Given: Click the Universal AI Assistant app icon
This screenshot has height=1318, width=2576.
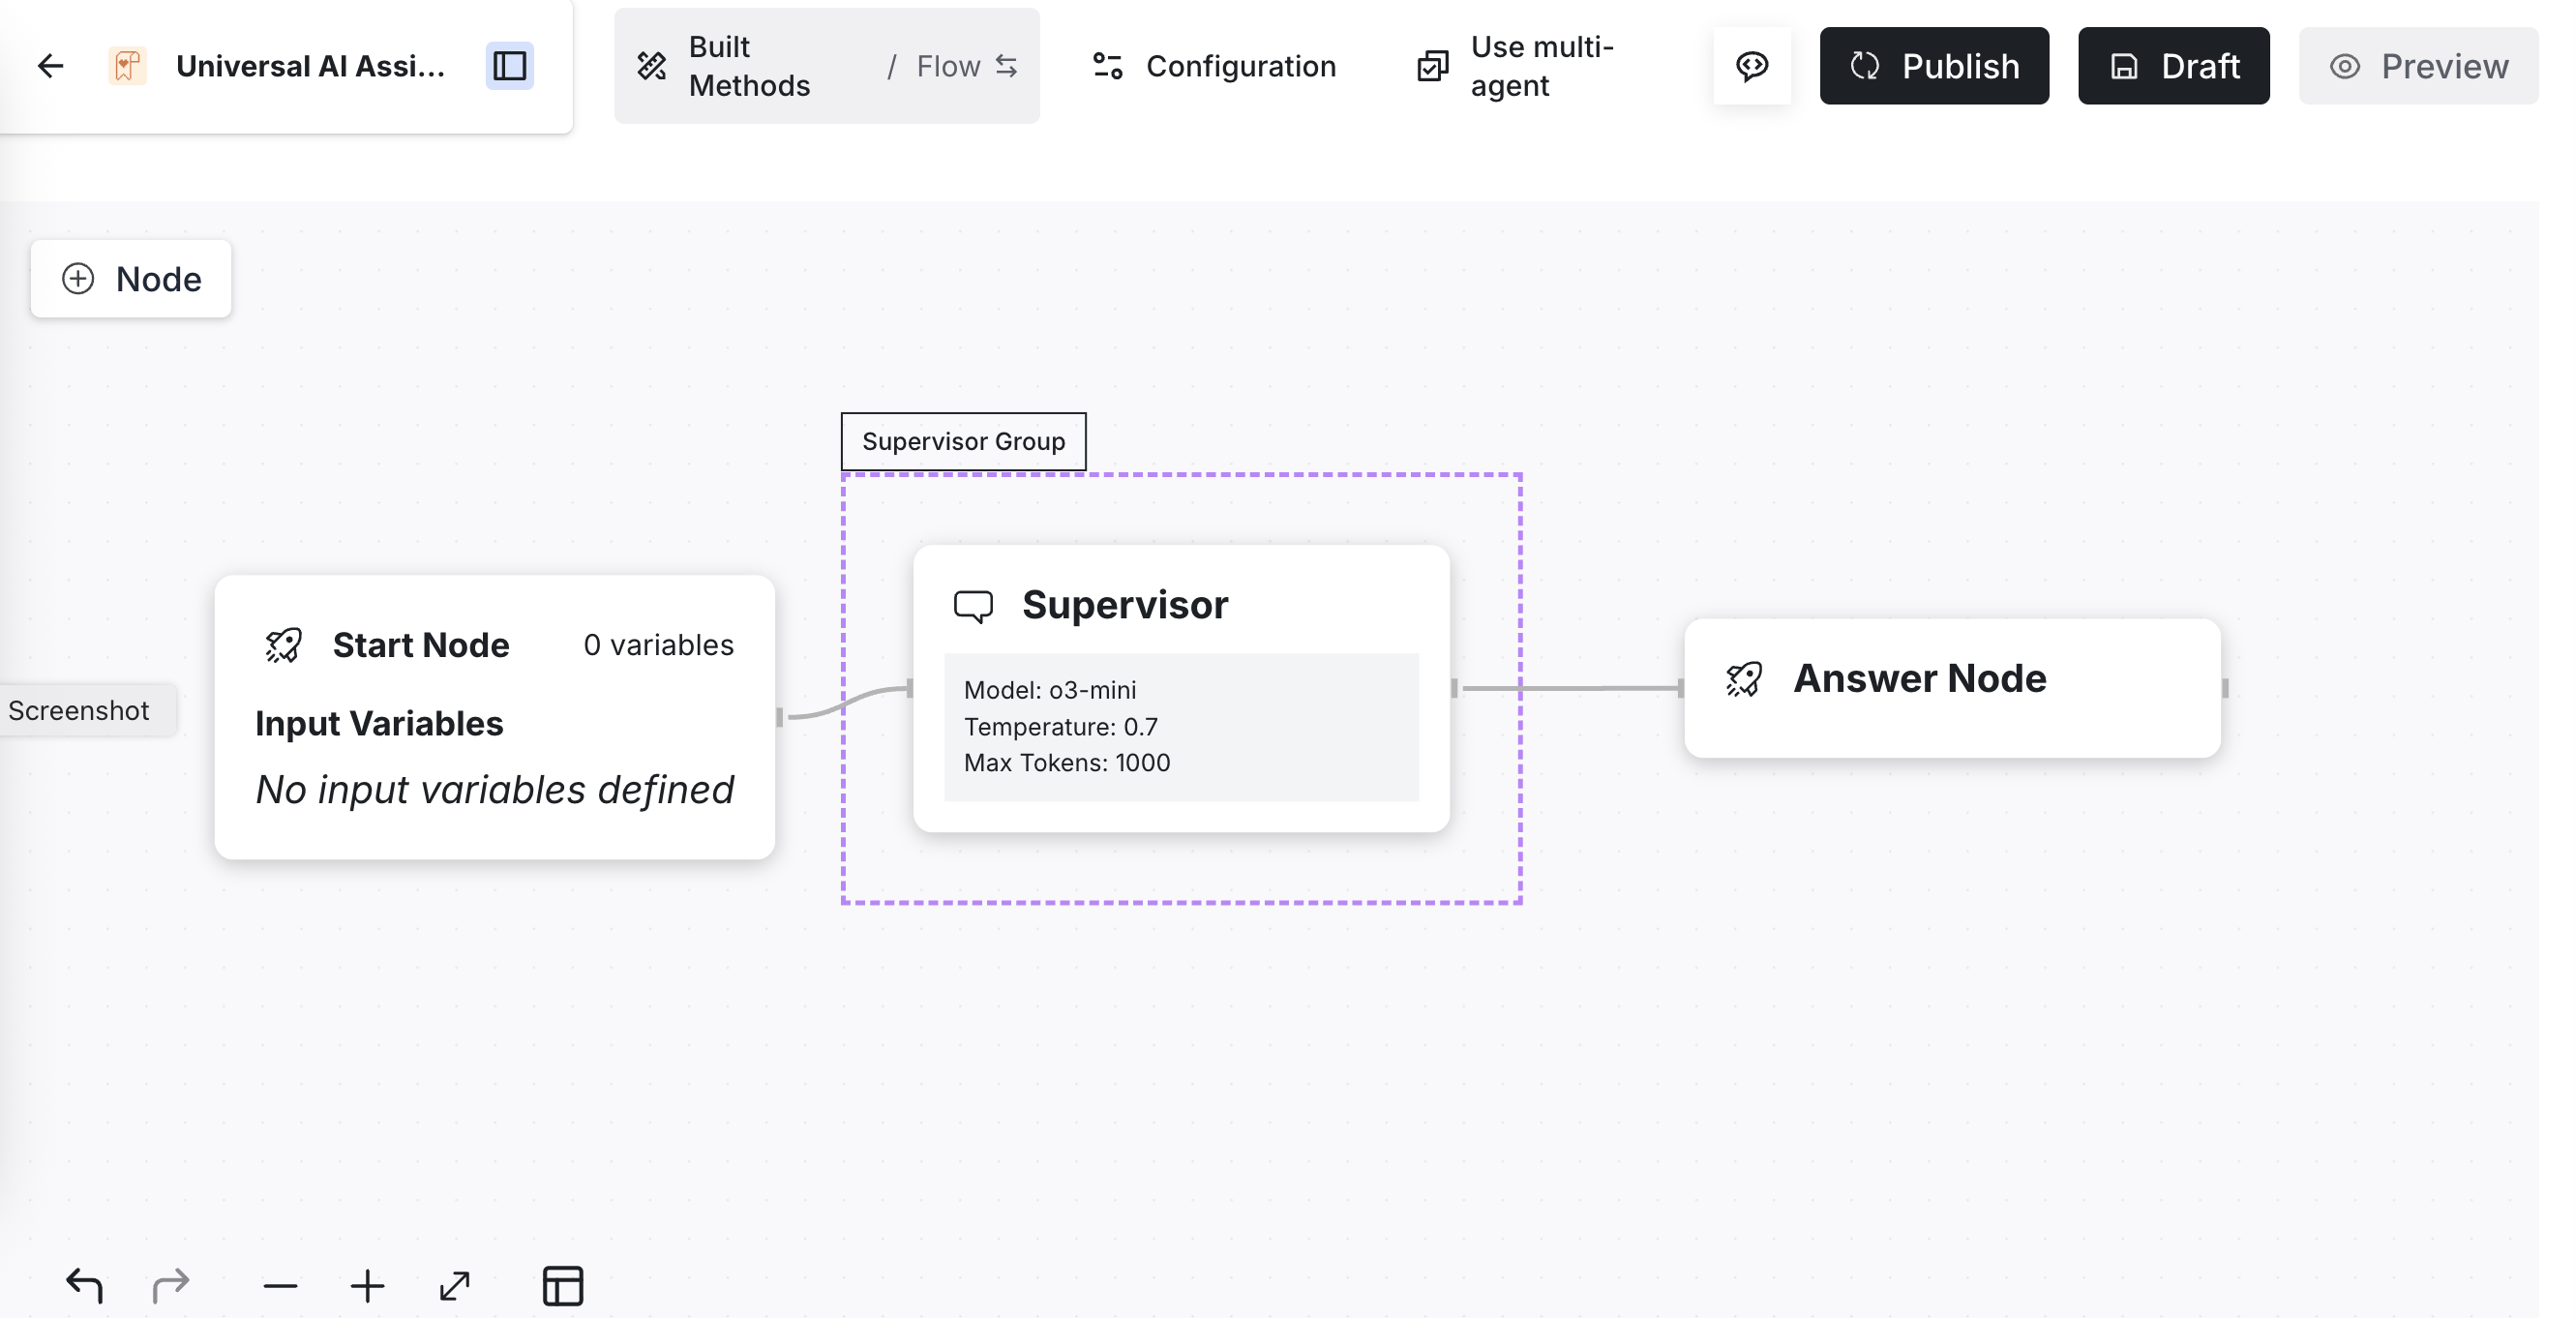Looking at the screenshot, I should tap(127, 66).
